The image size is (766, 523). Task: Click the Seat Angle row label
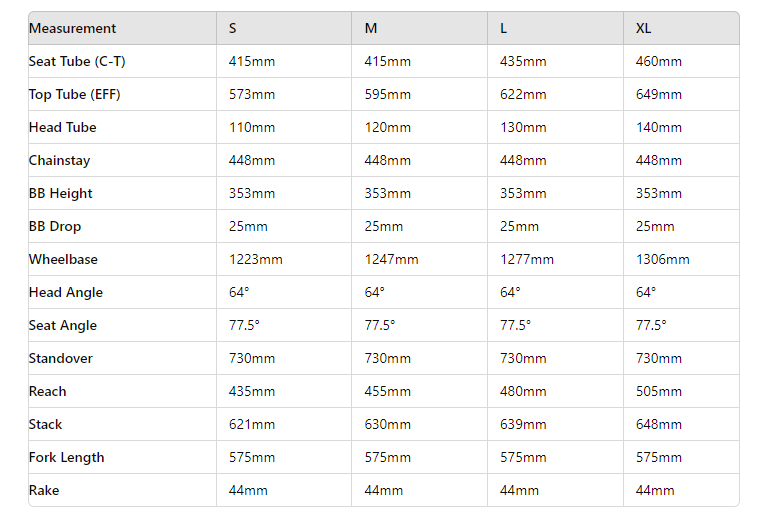pyautogui.click(x=63, y=325)
